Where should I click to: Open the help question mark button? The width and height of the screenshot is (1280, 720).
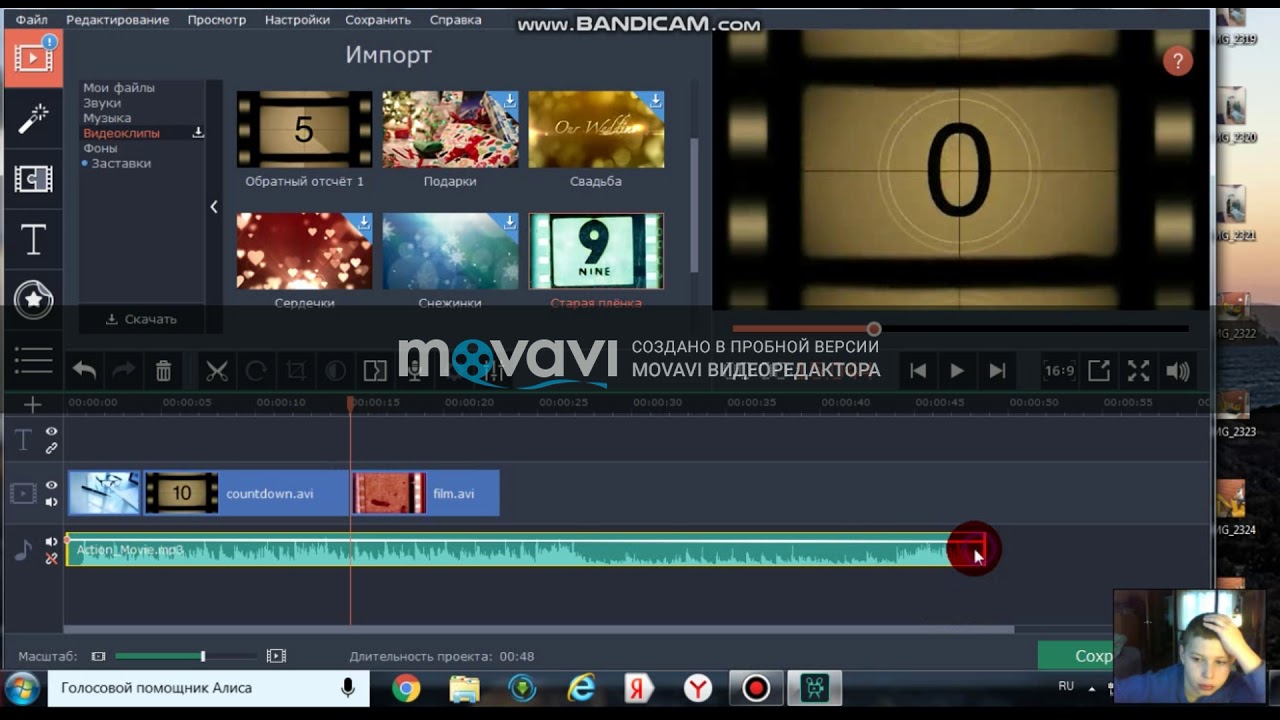pyautogui.click(x=1178, y=61)
